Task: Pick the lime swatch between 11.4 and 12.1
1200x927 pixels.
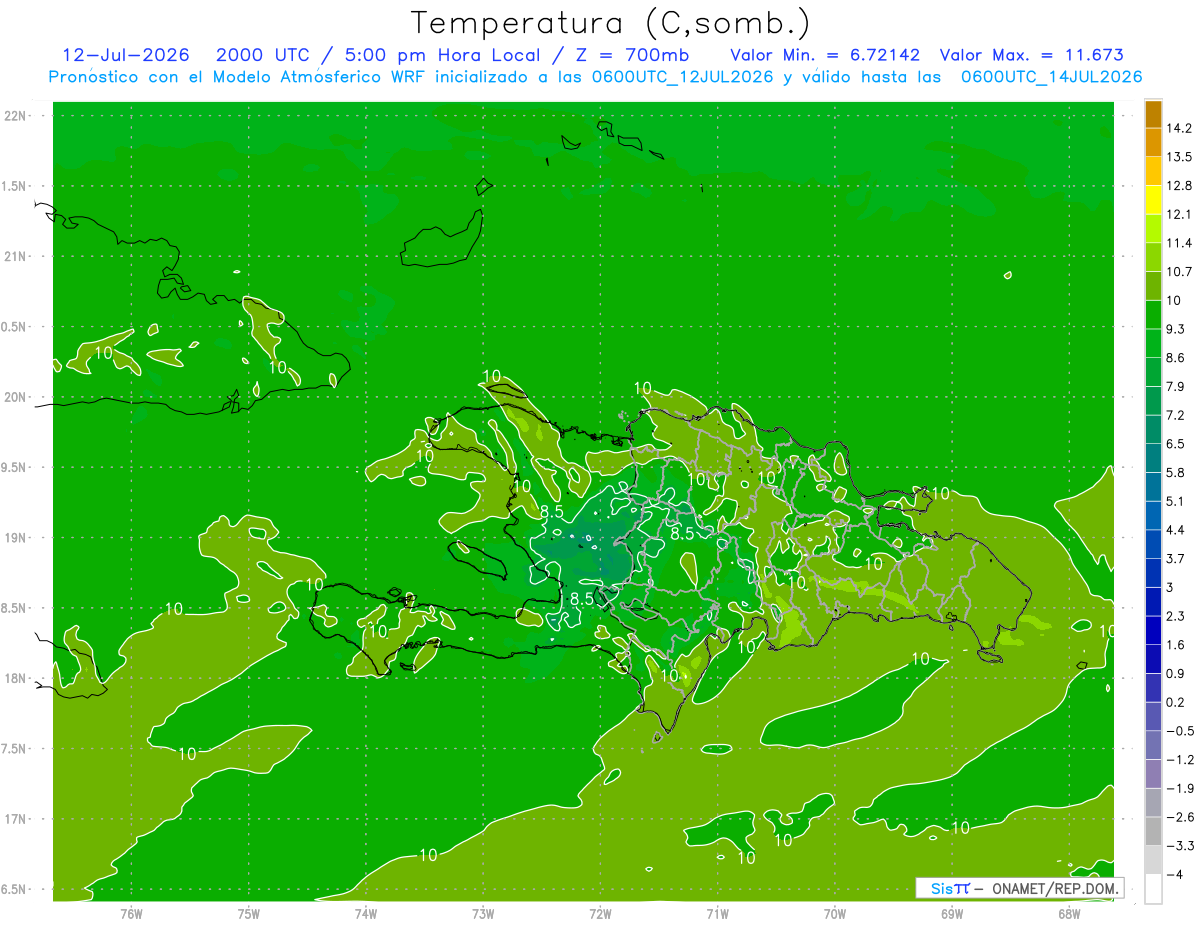Action: (1153, 229)
